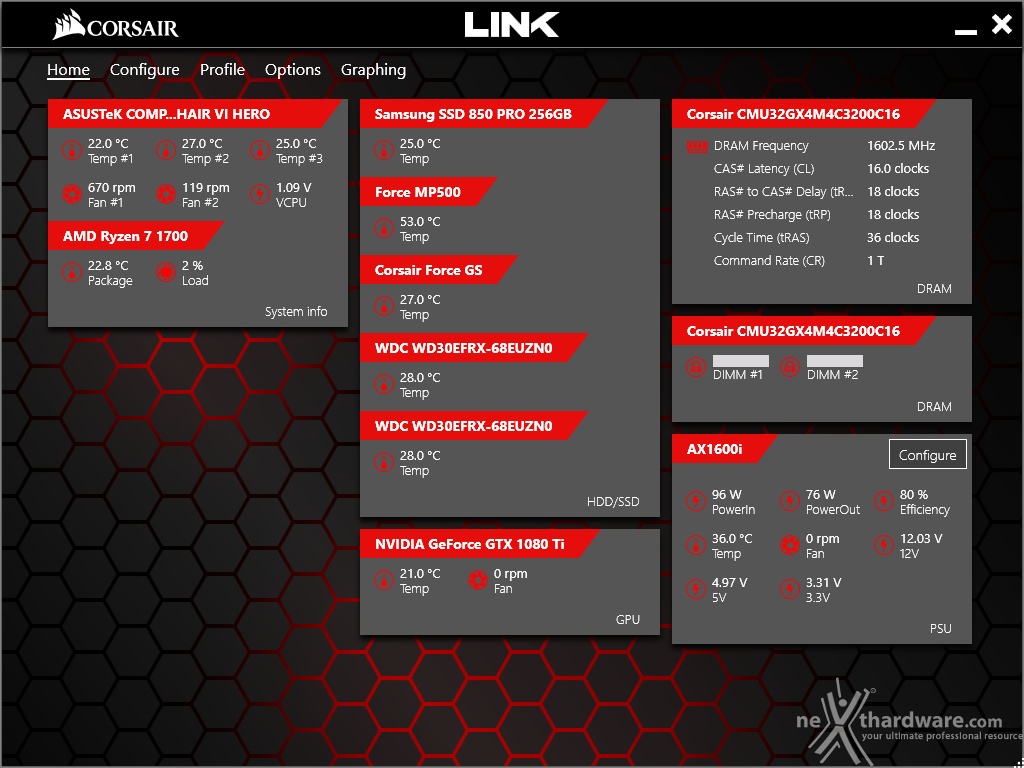1024x768 pixels.
Task: Click the '53.0 °C' Force MP500 temperature
Action: [421, 221]
